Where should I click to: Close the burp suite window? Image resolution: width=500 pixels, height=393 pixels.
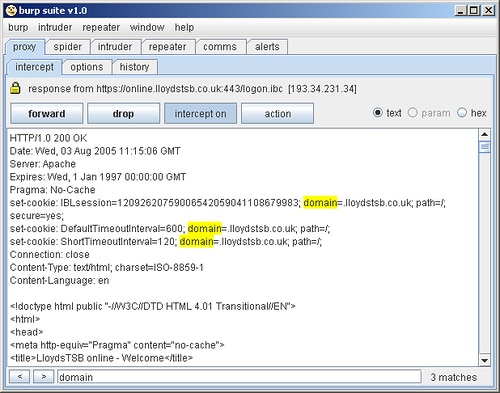click(x=488, y=11)
